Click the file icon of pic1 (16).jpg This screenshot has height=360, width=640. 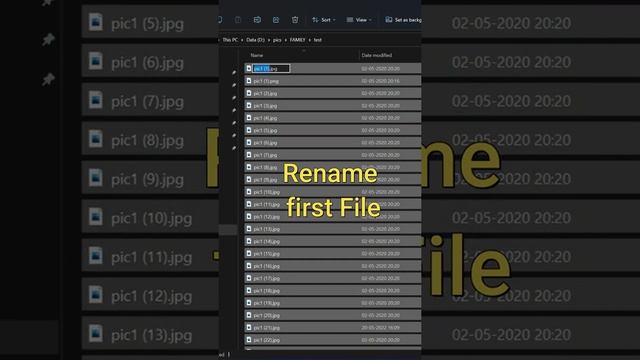click(x=249, y=266)
